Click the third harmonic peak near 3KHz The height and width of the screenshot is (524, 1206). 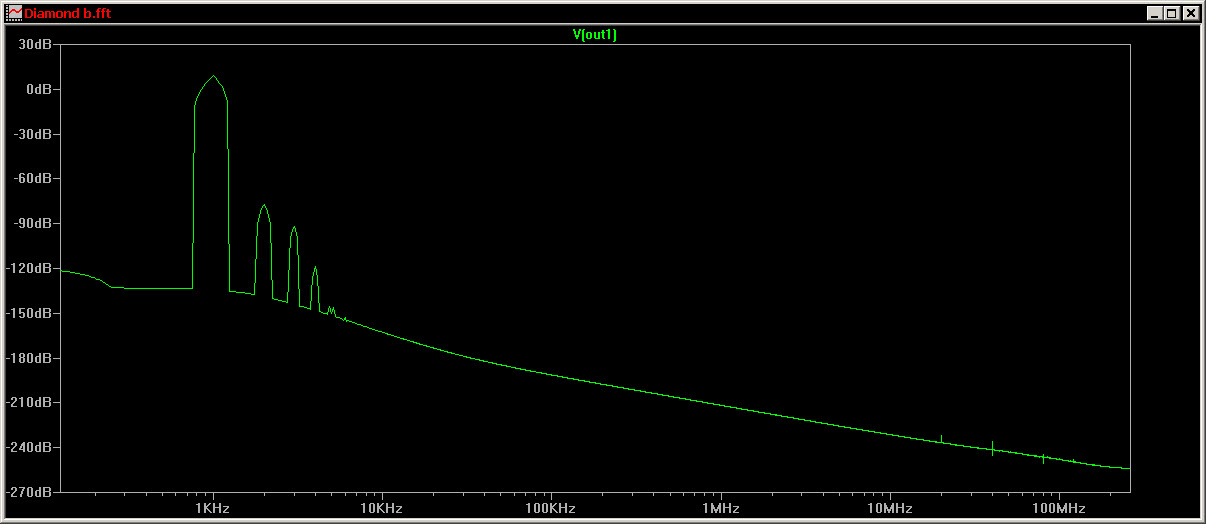[294, 228]
